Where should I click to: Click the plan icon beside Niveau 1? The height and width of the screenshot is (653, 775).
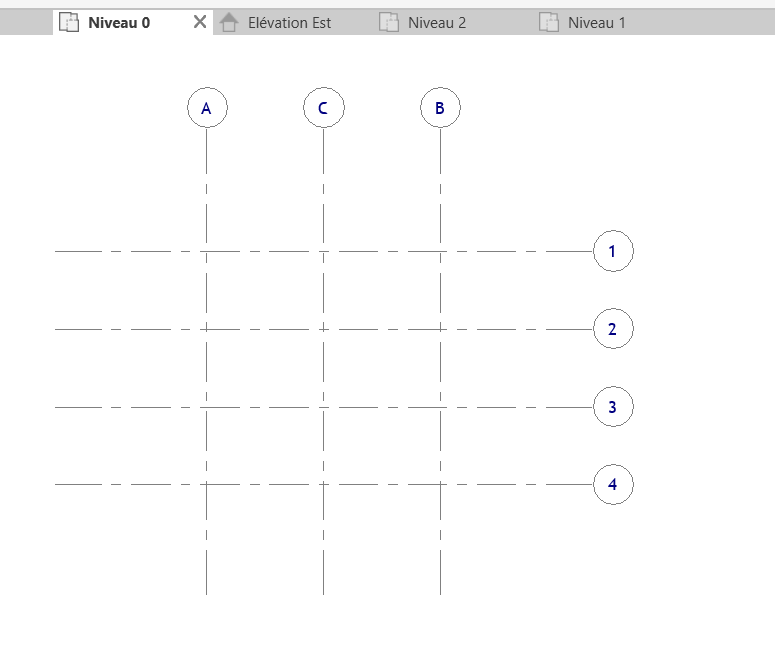pyautogui.click(x=549, y=22)
